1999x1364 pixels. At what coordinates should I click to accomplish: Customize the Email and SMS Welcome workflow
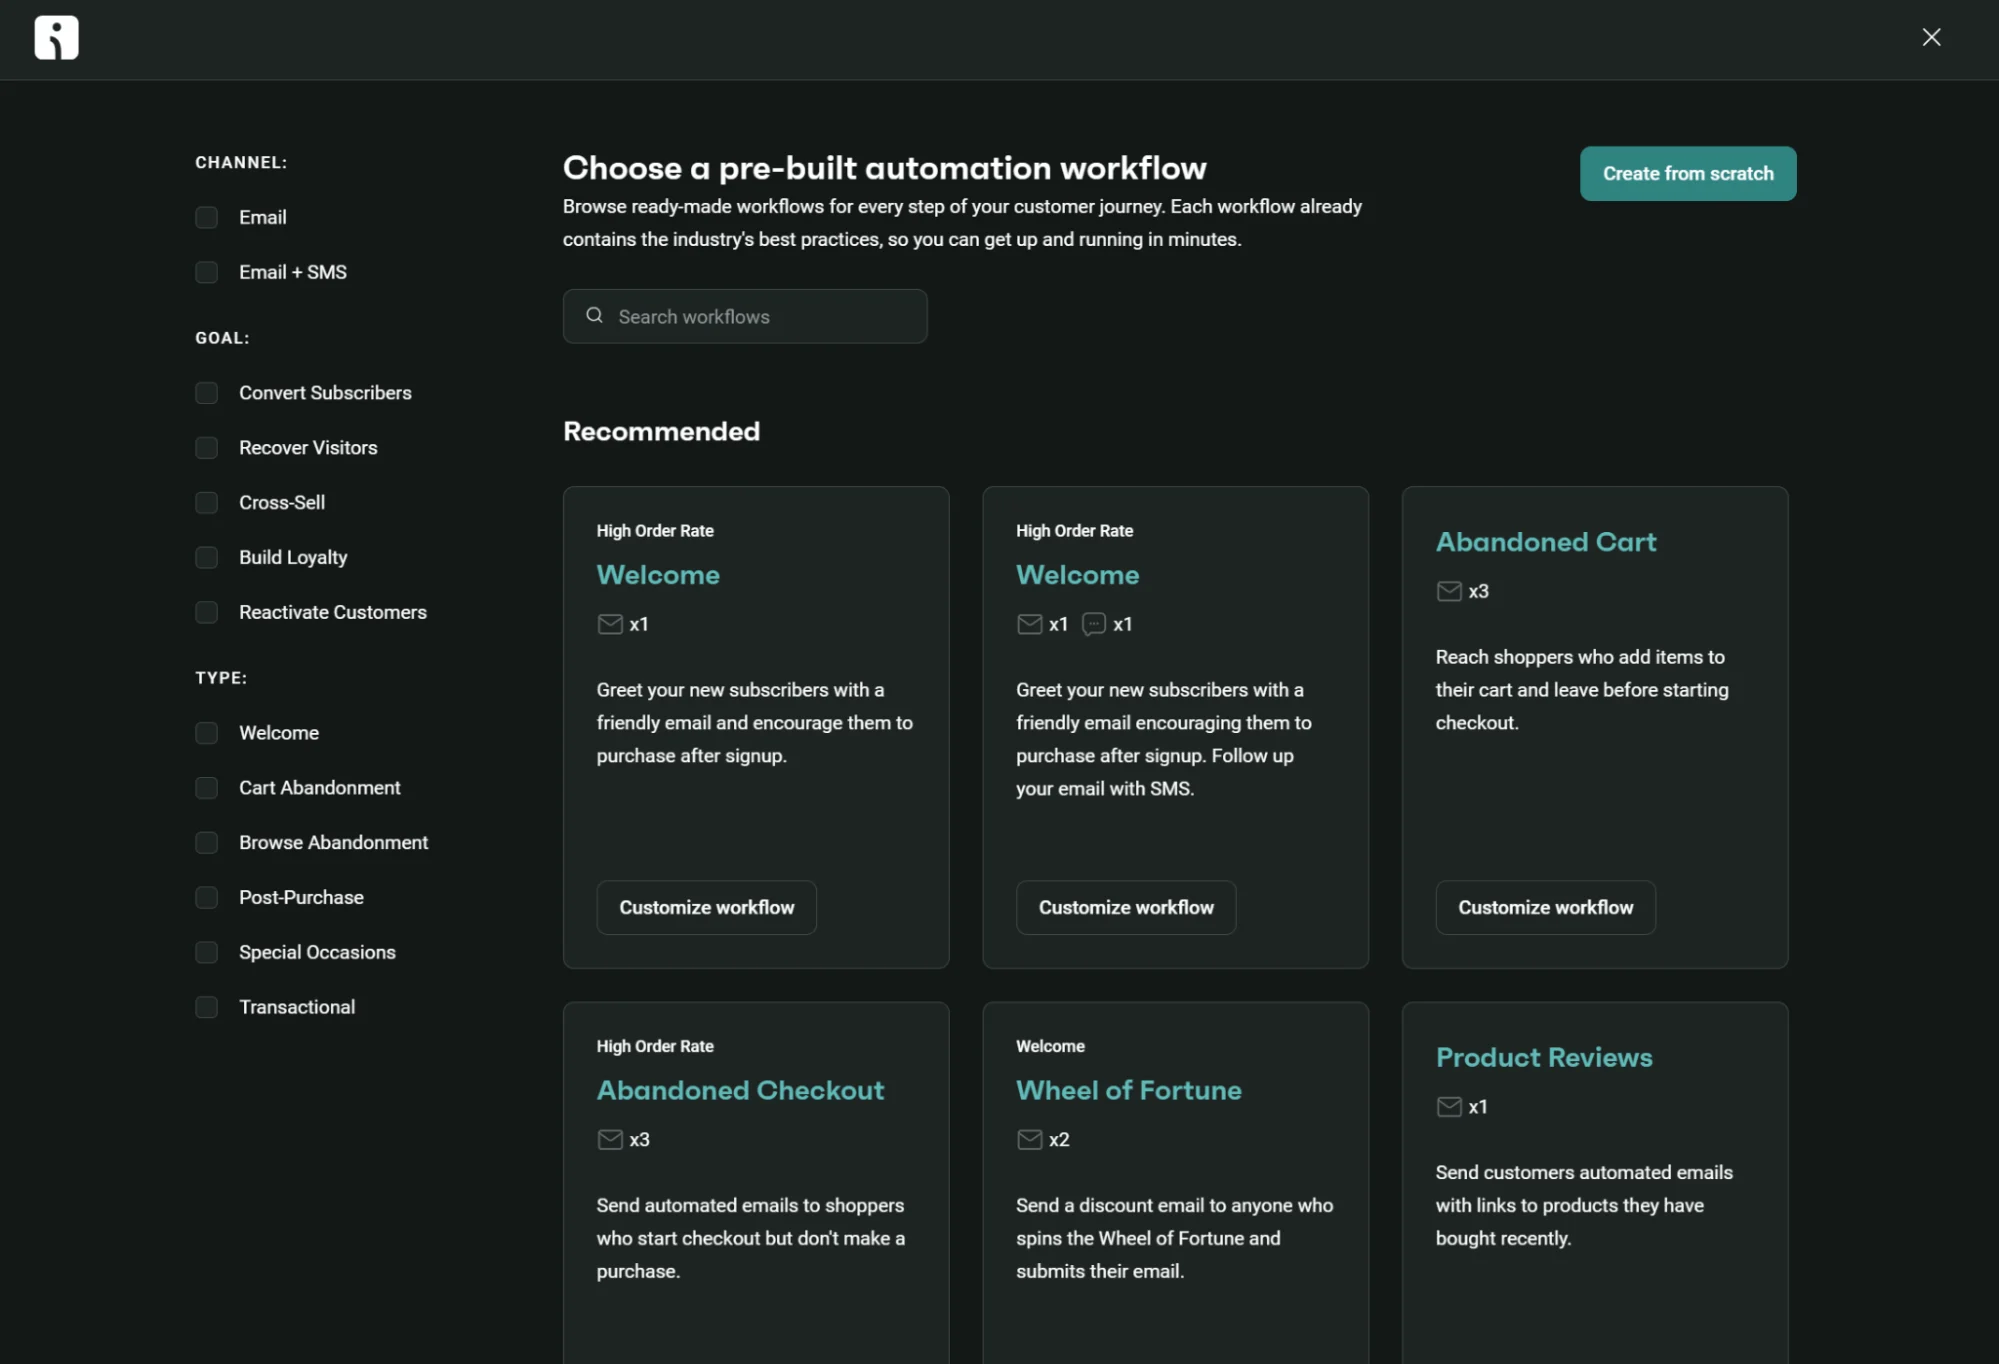coord(1126,907)
